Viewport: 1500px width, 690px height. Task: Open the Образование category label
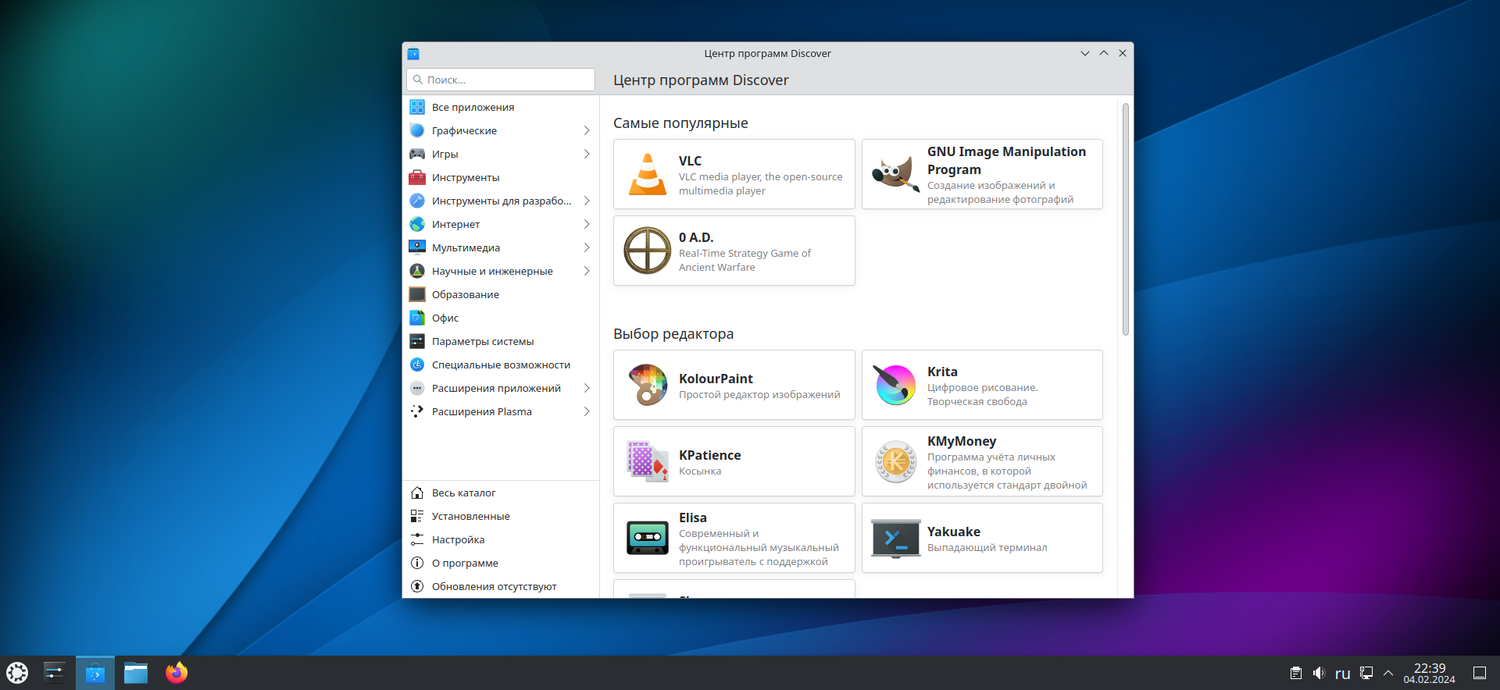pyautogui.click(x=465, y=295)
